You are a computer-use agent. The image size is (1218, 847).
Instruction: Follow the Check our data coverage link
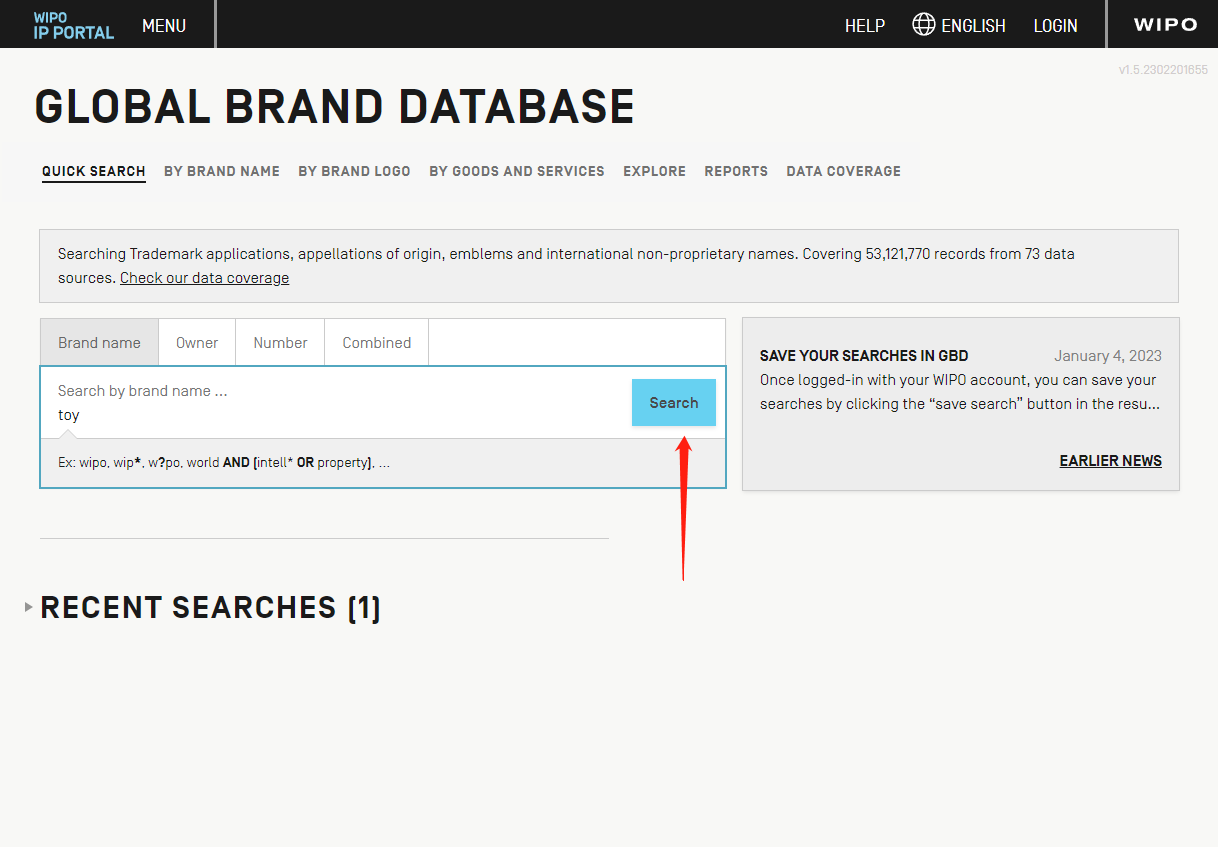click(x=204, y=278)
